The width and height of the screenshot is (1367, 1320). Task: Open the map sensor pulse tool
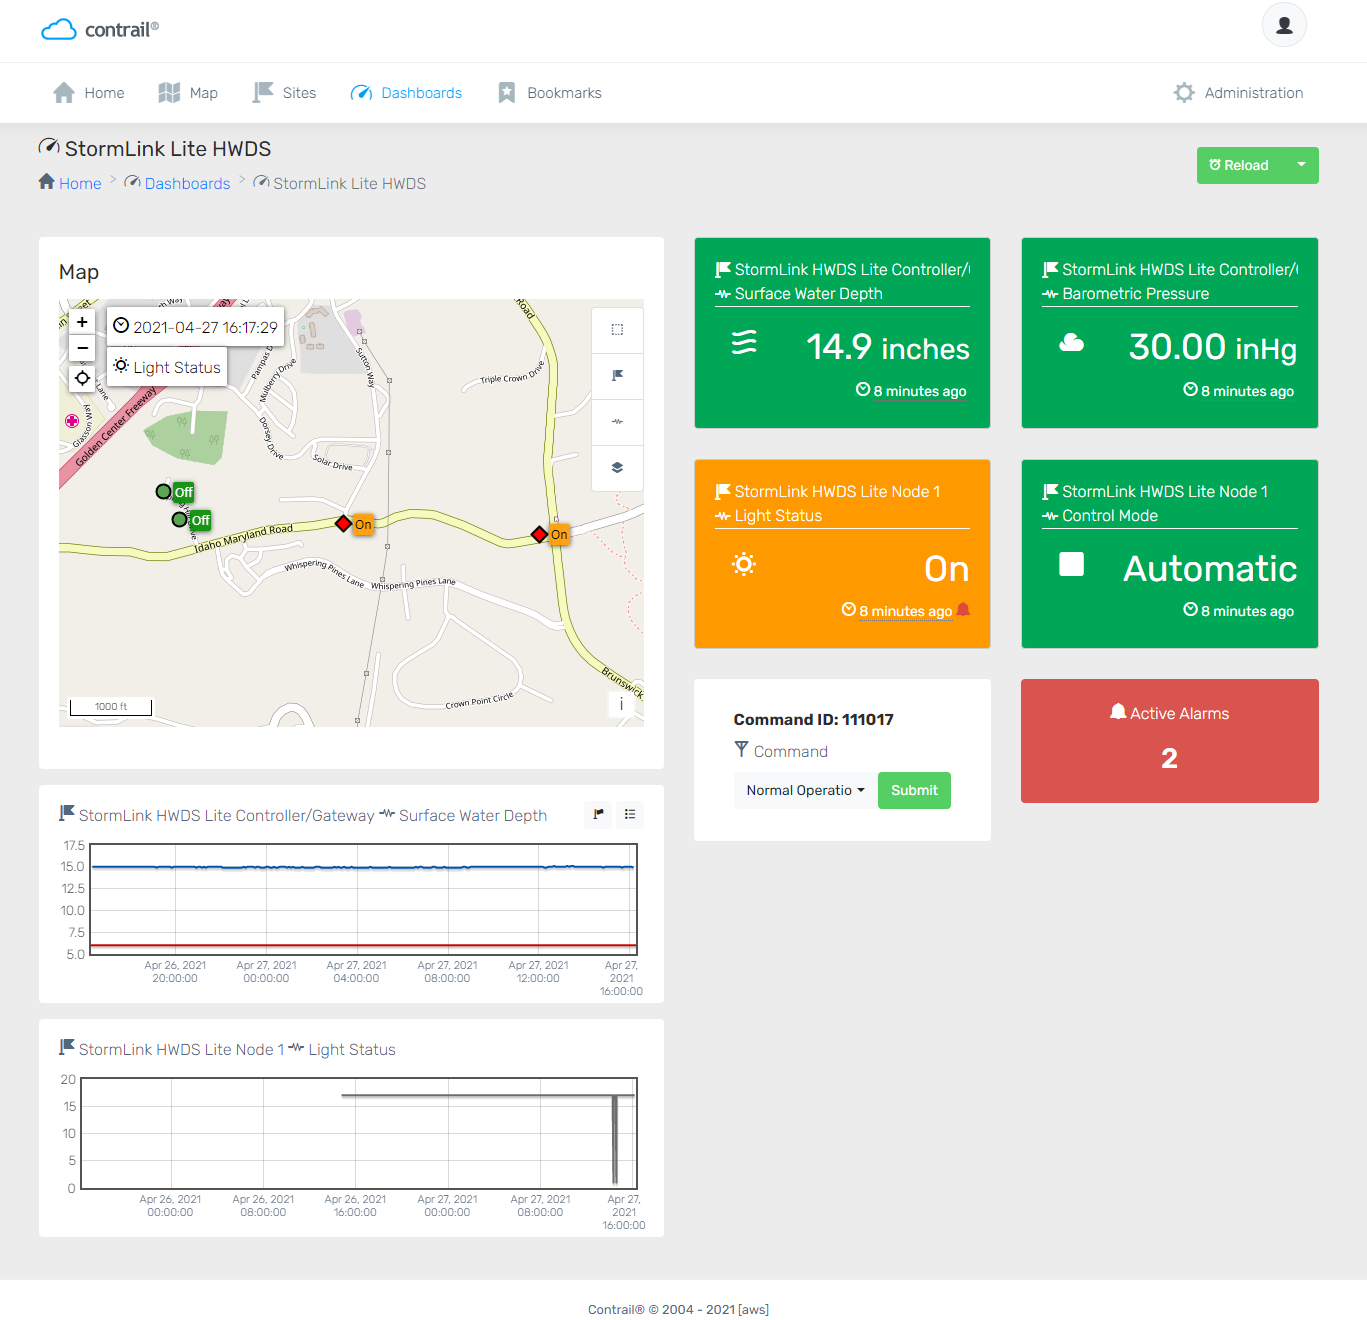(617, 421)
